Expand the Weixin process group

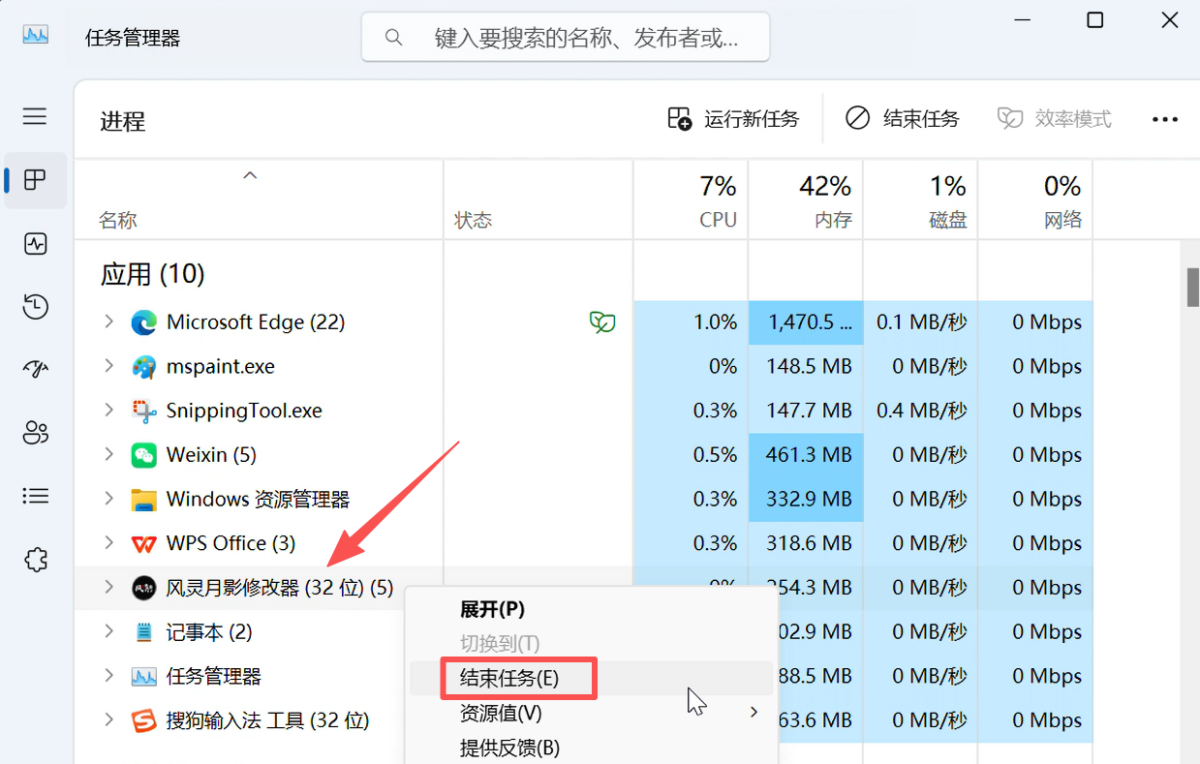coord(109,455)
